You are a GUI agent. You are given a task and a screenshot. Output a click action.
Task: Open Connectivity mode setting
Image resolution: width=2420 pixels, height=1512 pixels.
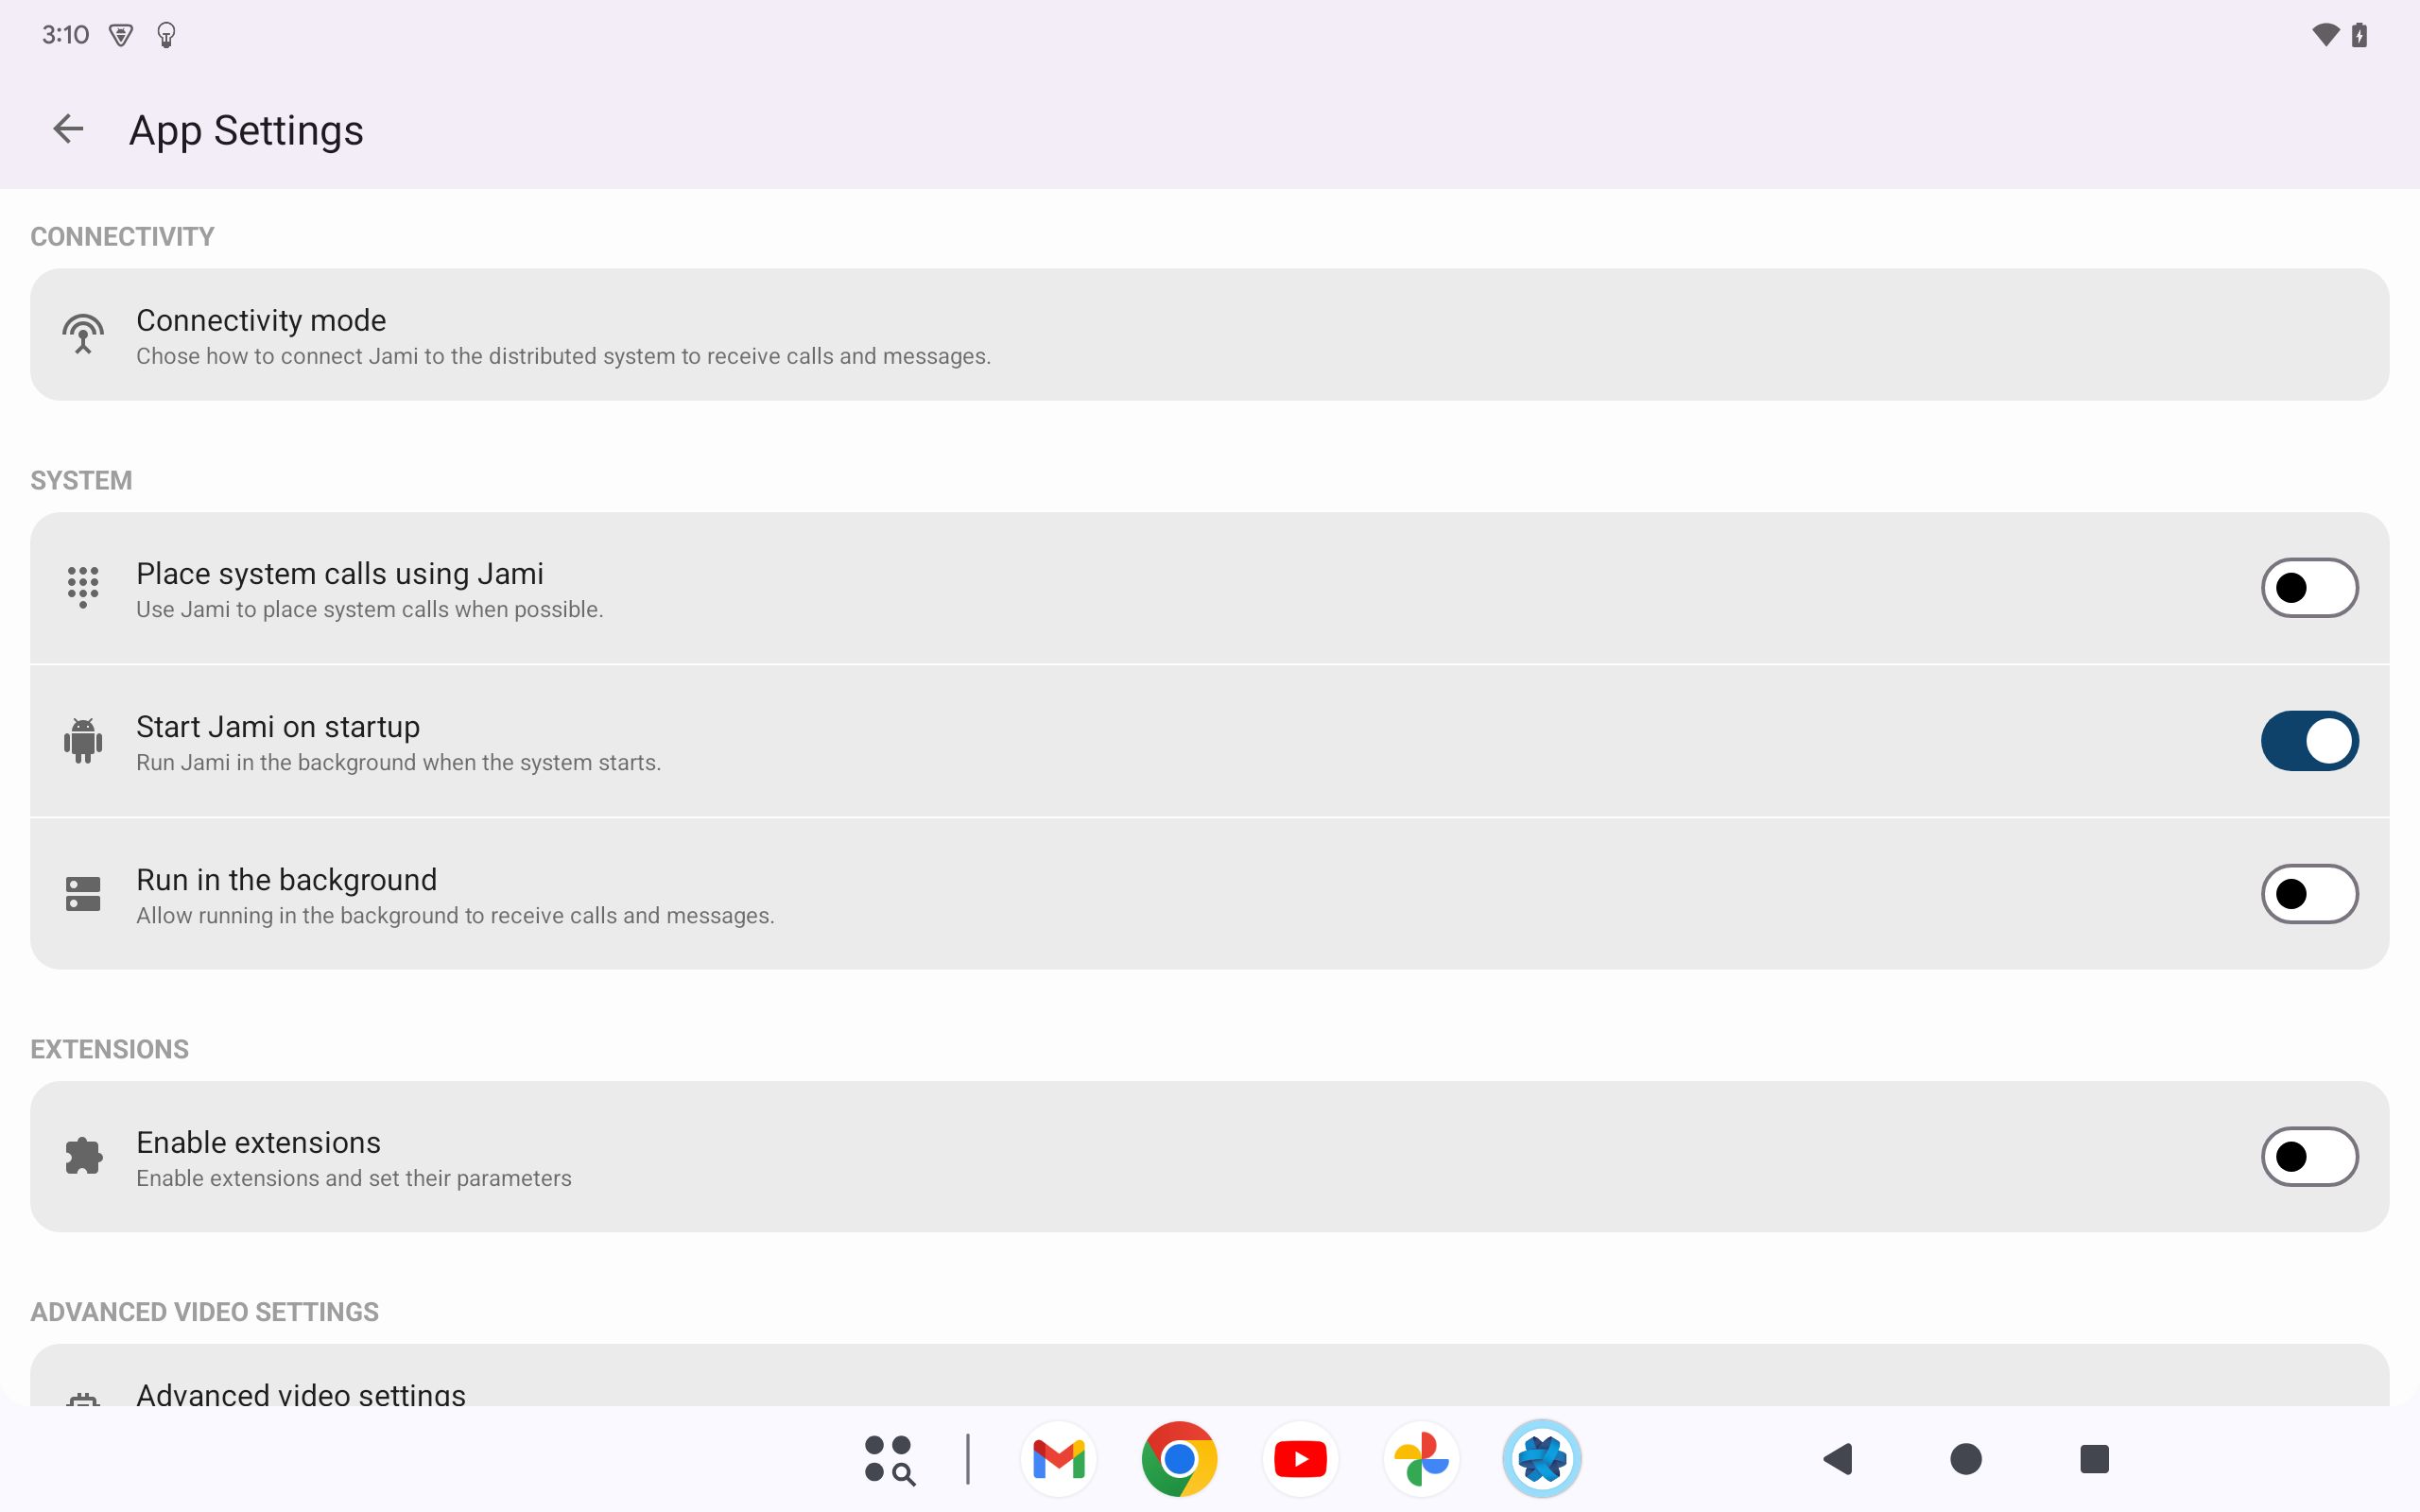point(1209,335)
